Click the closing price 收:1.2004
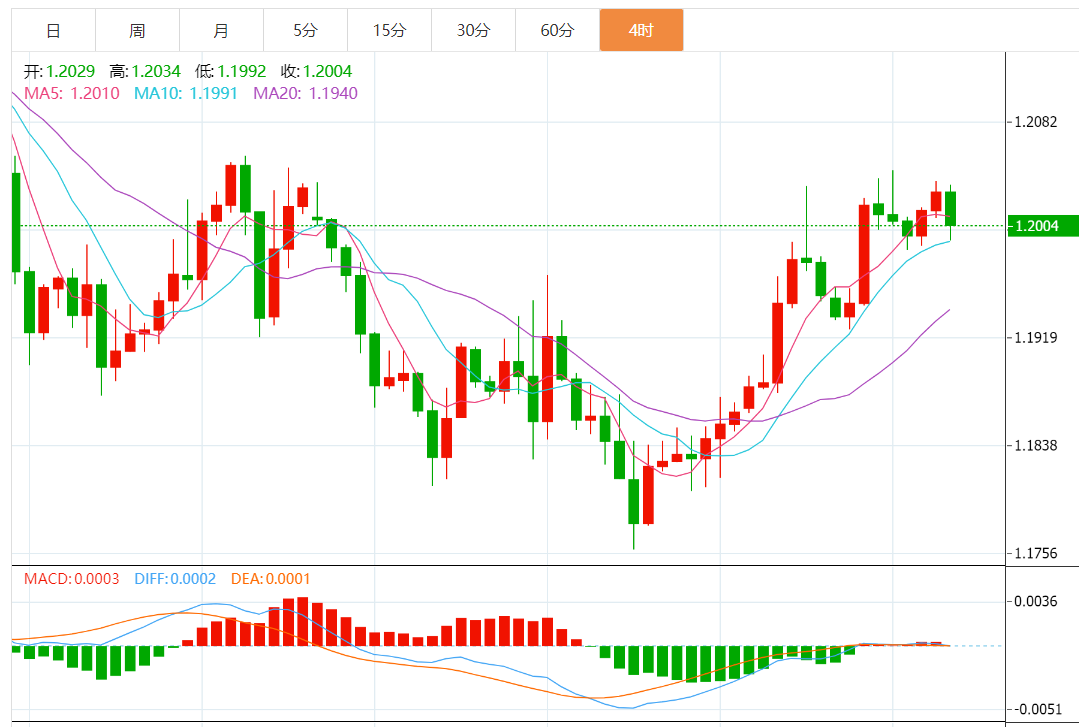Image resolution: width=1079 pixels, height=727 pixels. point(317,71)
